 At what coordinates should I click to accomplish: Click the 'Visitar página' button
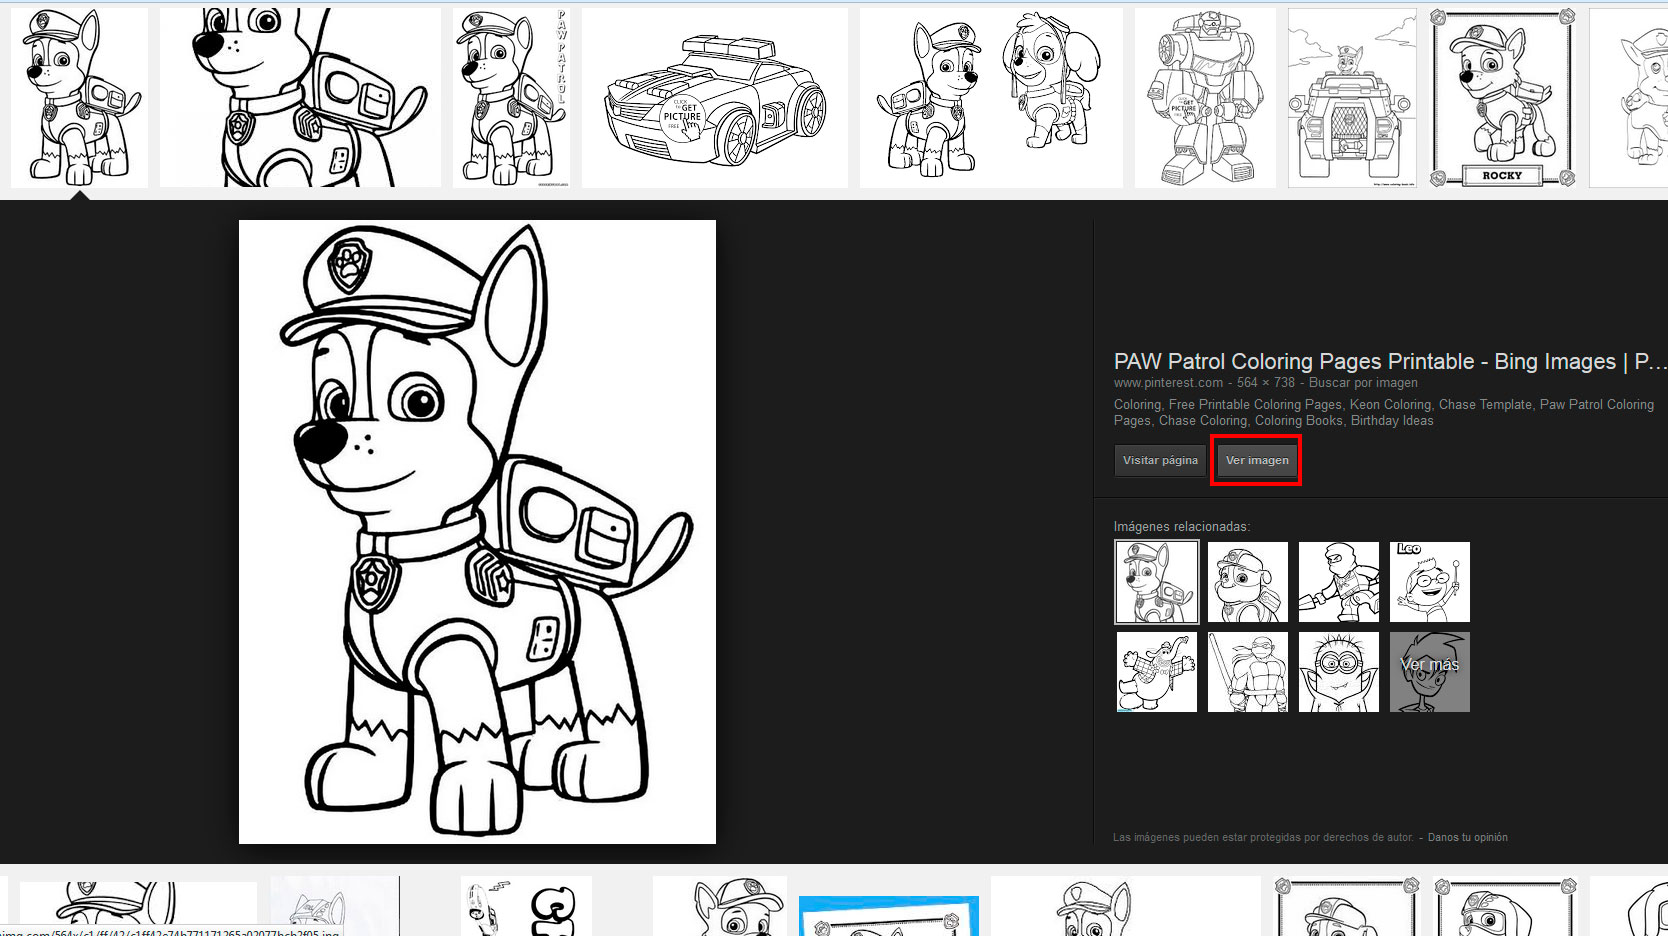(1160, 460)
